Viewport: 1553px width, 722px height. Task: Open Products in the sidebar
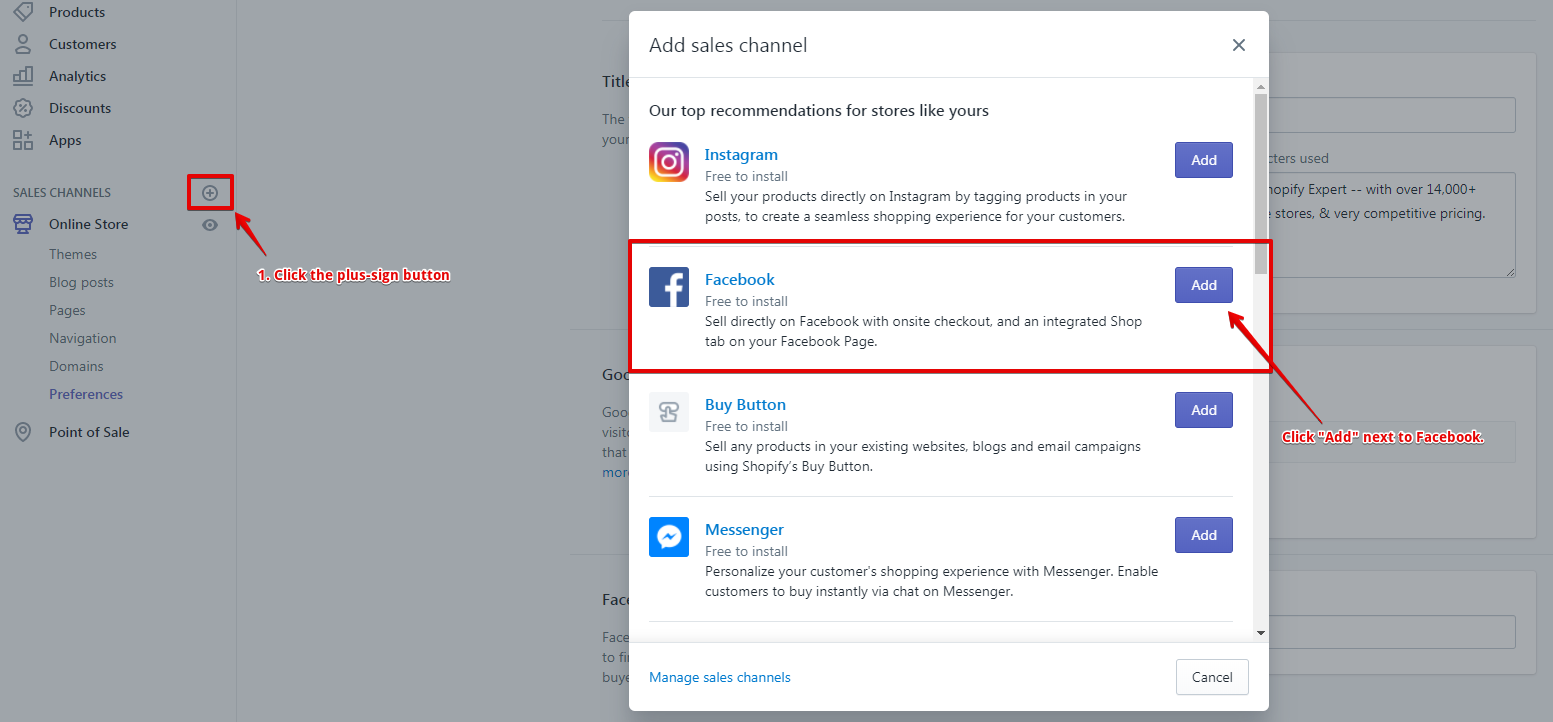click(x=77, y=12)
